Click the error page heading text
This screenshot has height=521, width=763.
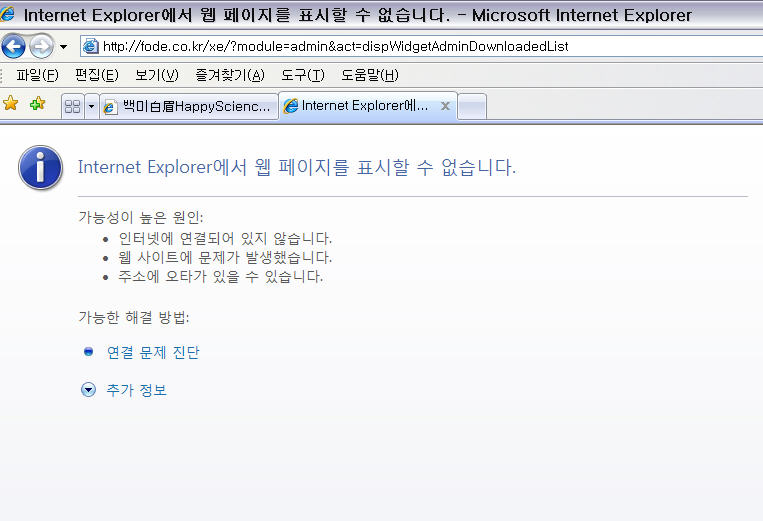point(297,167)
